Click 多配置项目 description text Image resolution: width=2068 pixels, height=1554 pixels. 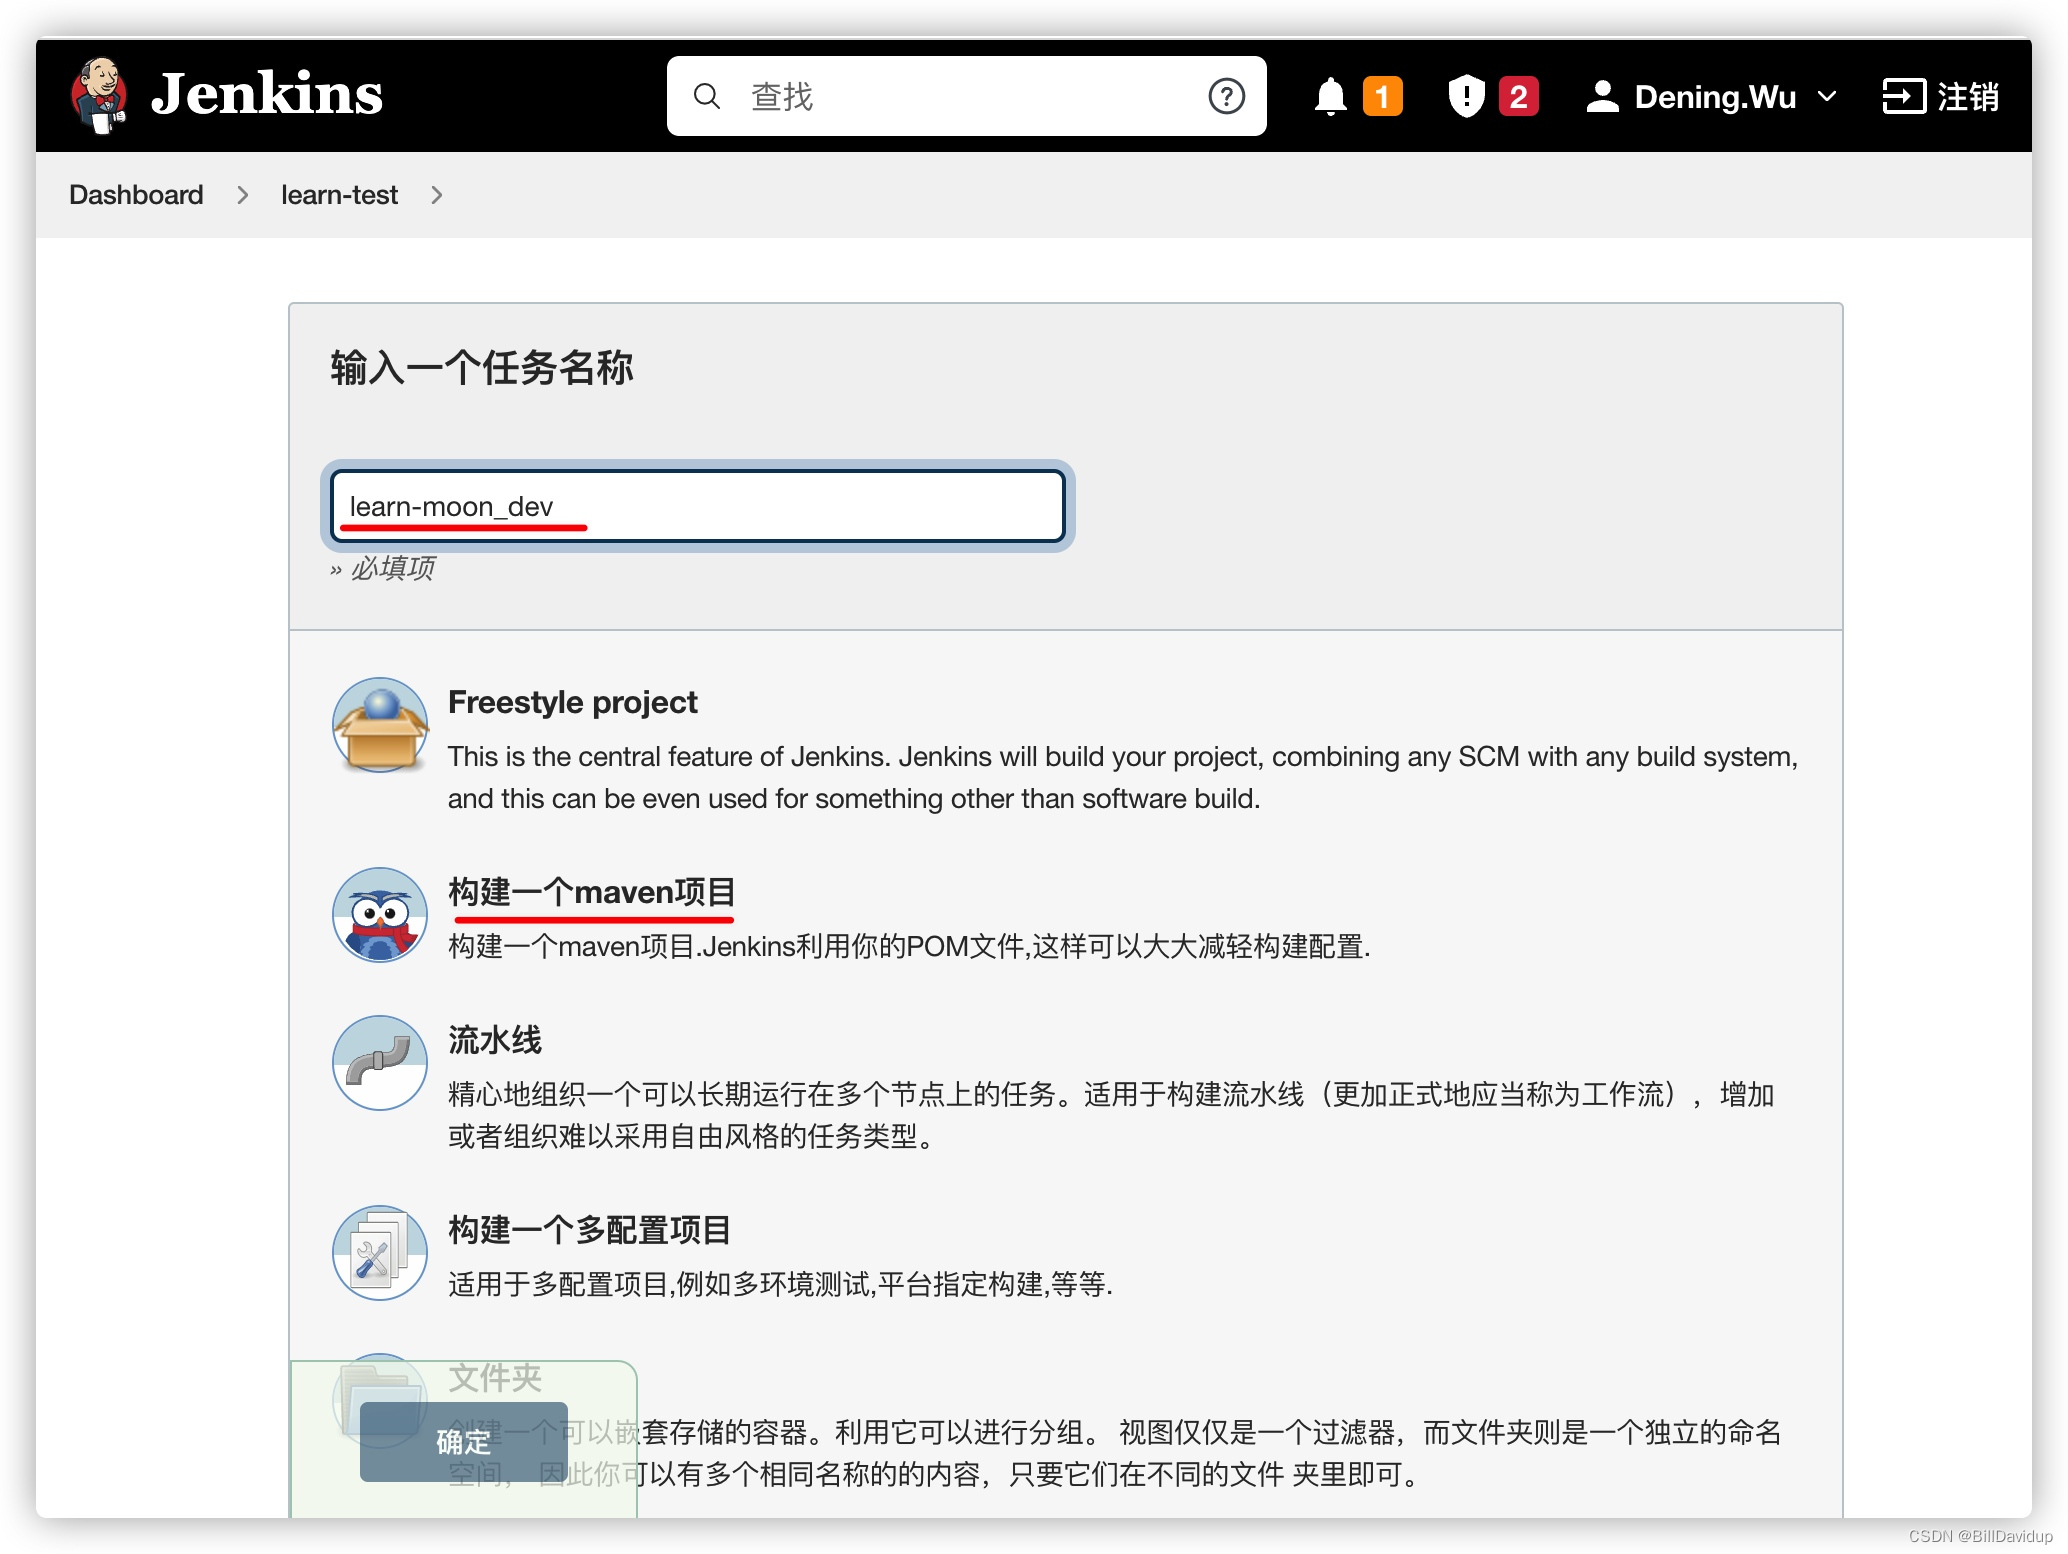pos(780,1284)
